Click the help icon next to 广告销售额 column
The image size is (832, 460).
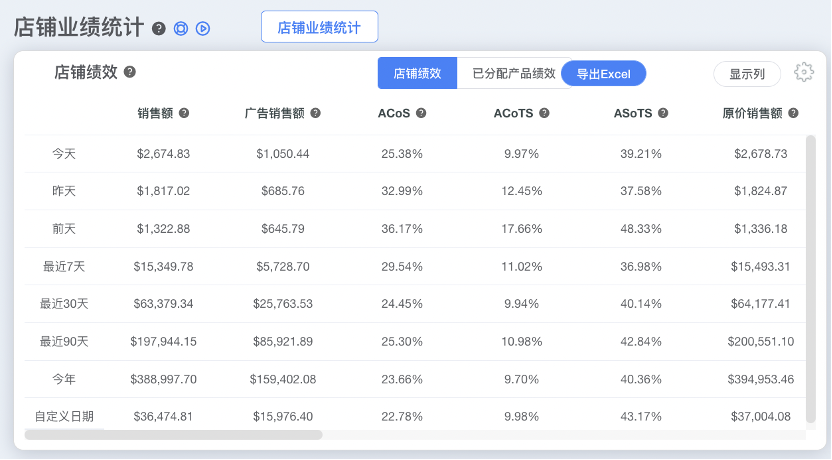click(x=315, y=113)
